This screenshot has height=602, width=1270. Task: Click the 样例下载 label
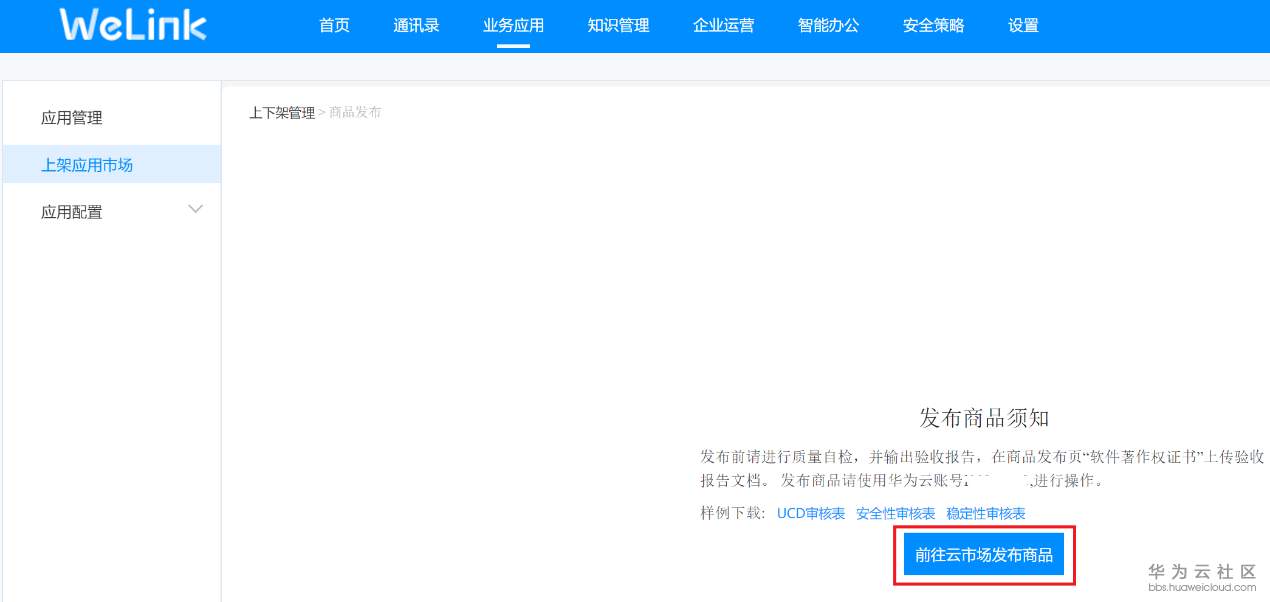[x=732, y=513]
